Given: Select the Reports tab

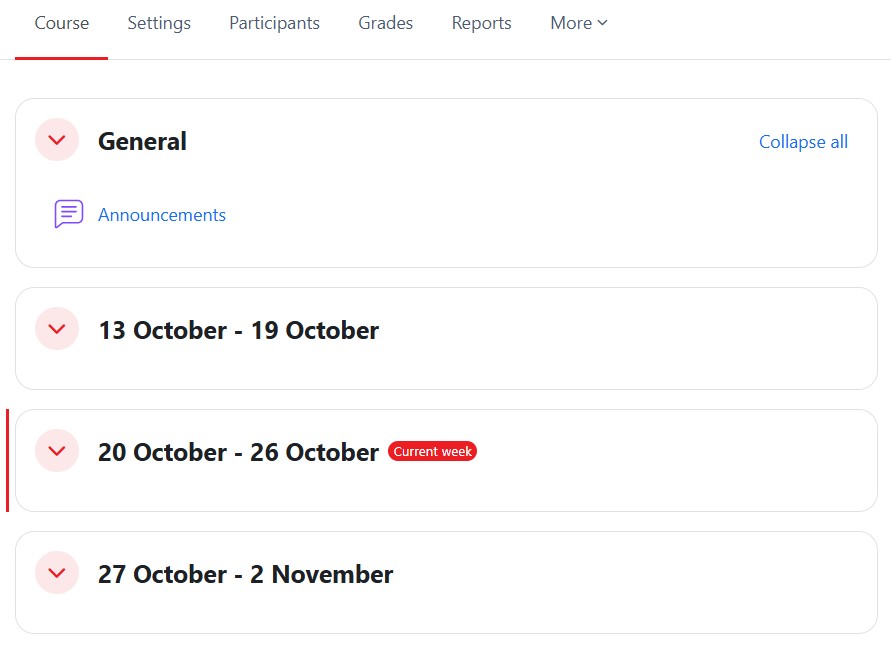Looking at the screenshot, I should click(x=481, y=23).
